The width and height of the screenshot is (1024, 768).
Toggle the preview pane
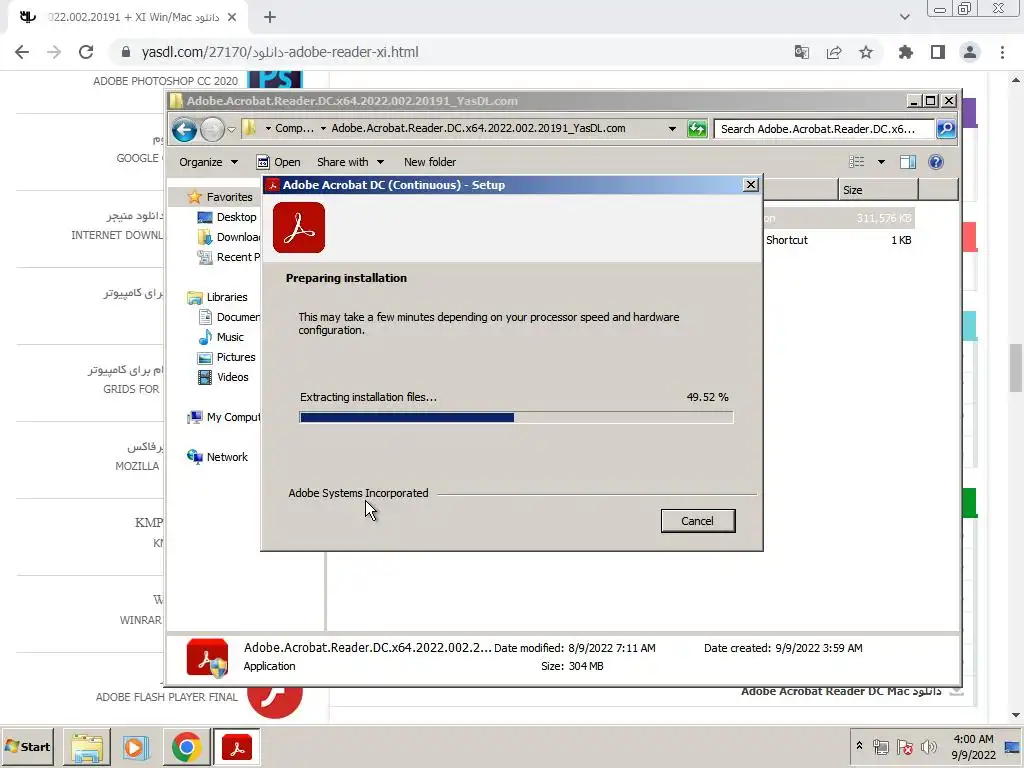(908, 162)
